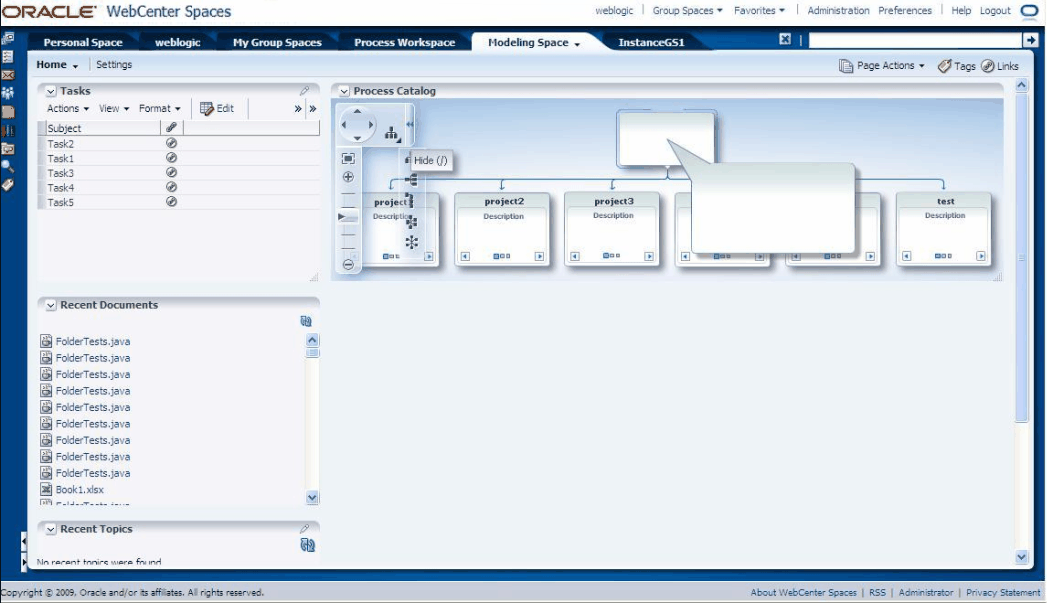Open the checklist icon in the left sidebar
Screen dimensions: 1047x603
pos(8,57)
